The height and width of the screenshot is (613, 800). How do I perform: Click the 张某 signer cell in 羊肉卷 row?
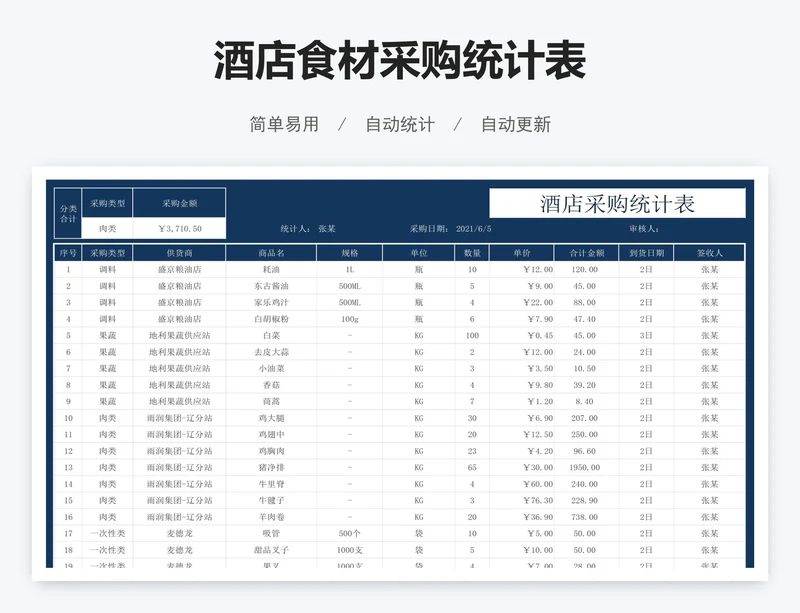(709, 517)
